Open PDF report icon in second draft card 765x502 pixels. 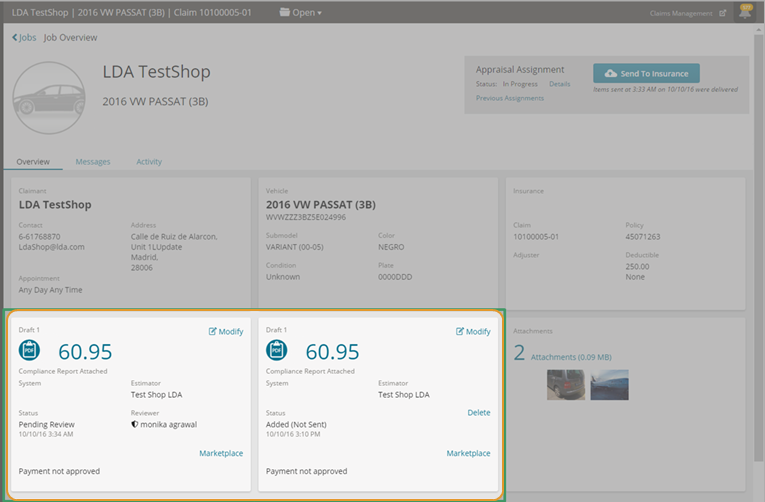(x=277, y=350)
